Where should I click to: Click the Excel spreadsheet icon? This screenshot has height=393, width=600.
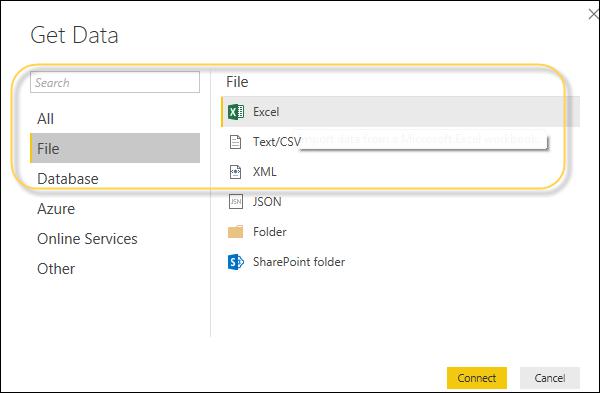point(236,112)
